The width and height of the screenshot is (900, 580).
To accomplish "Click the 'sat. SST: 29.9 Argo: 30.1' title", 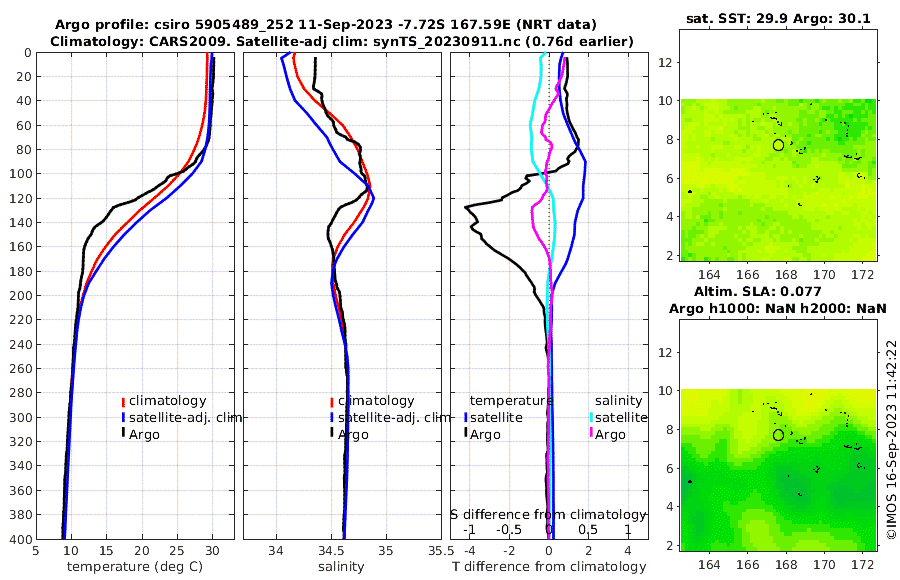I will tap(778, 18).
